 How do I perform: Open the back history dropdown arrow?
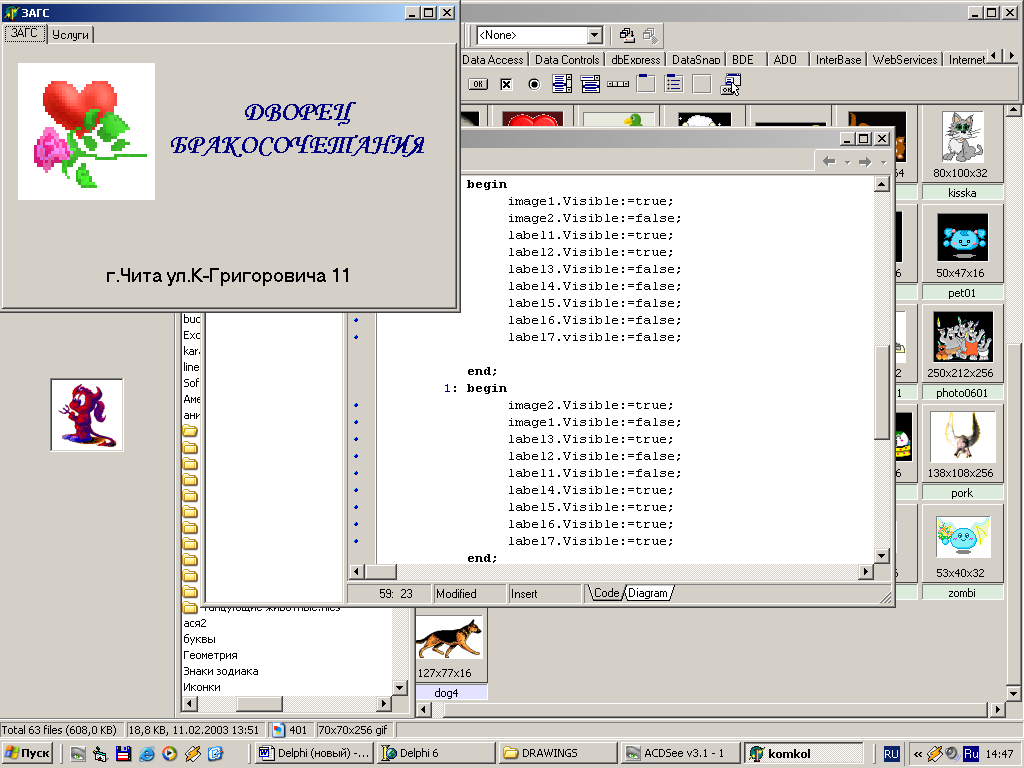847,162
